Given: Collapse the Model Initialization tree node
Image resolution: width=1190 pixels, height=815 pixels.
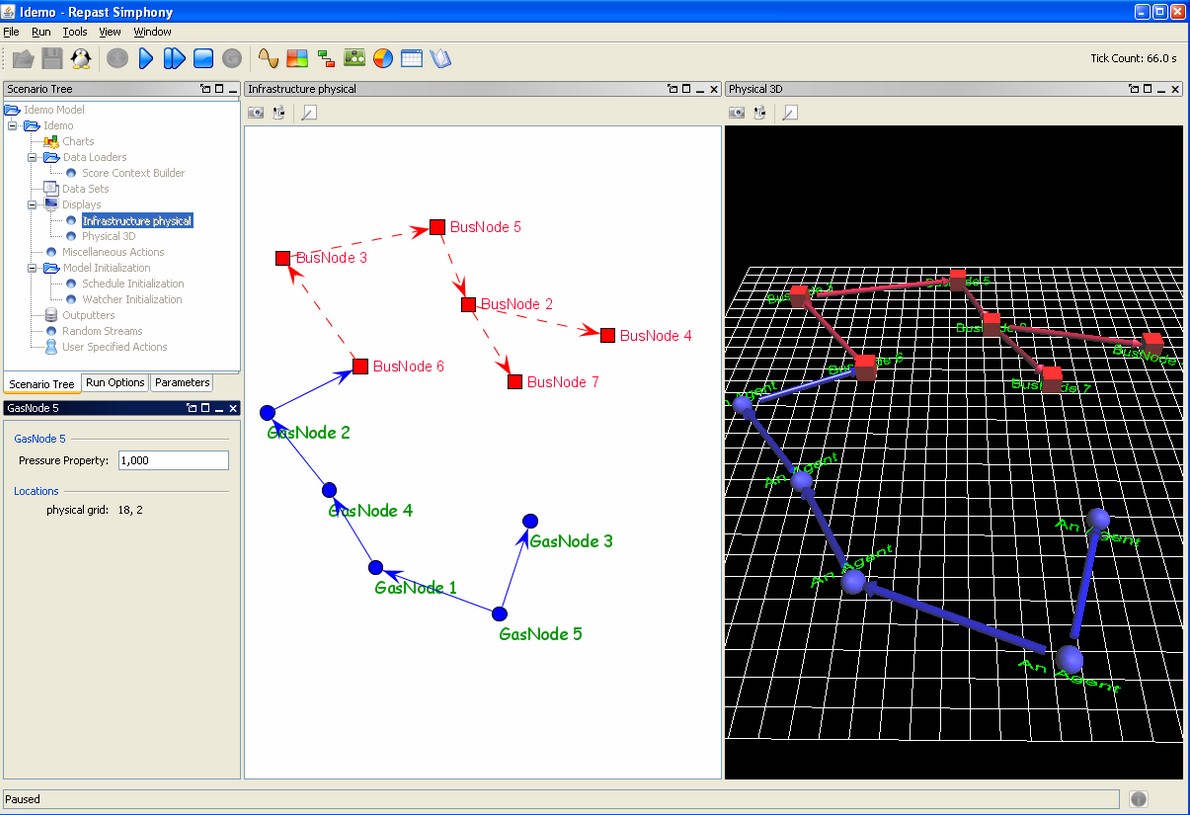Looking at the screenshot, I should pos(31,268).
